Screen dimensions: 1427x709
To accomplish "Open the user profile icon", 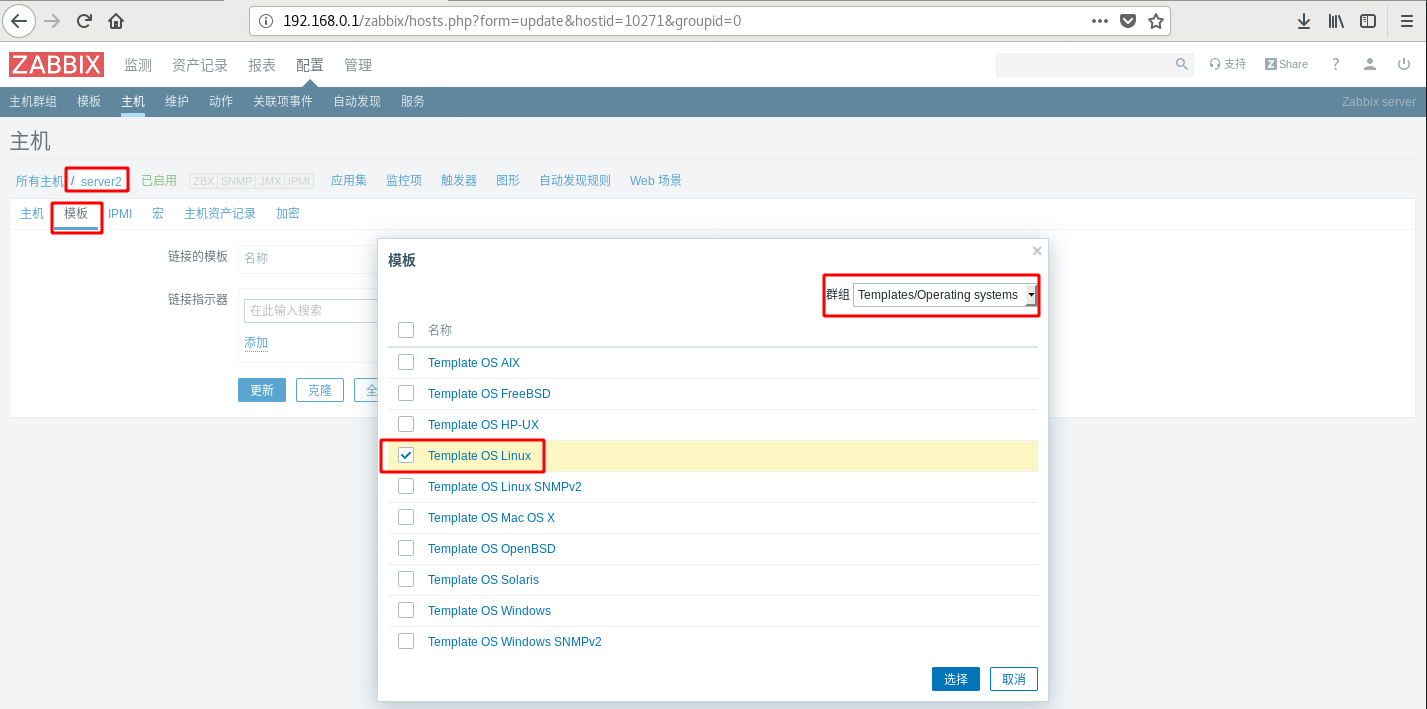I will coord(1370,64).
